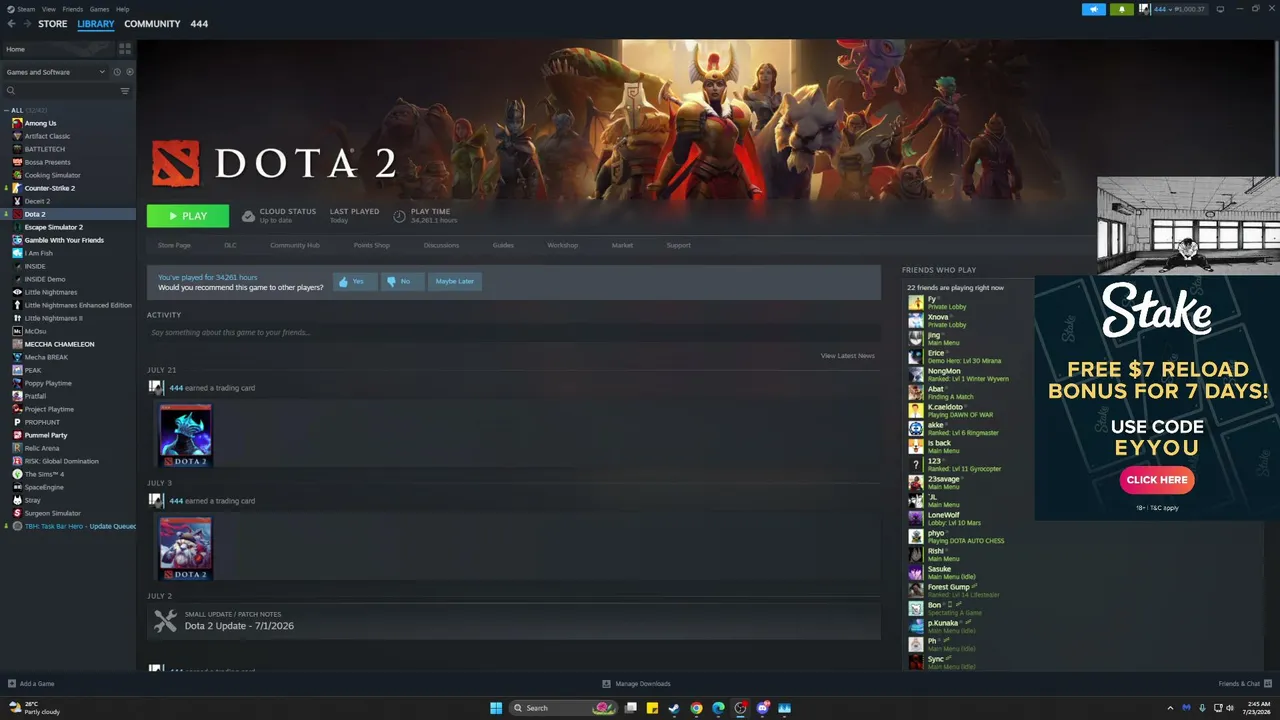Screen dimensions: 1280x720
Task: Open the Dota 2 Community Hub
Action: pos(295,245)
